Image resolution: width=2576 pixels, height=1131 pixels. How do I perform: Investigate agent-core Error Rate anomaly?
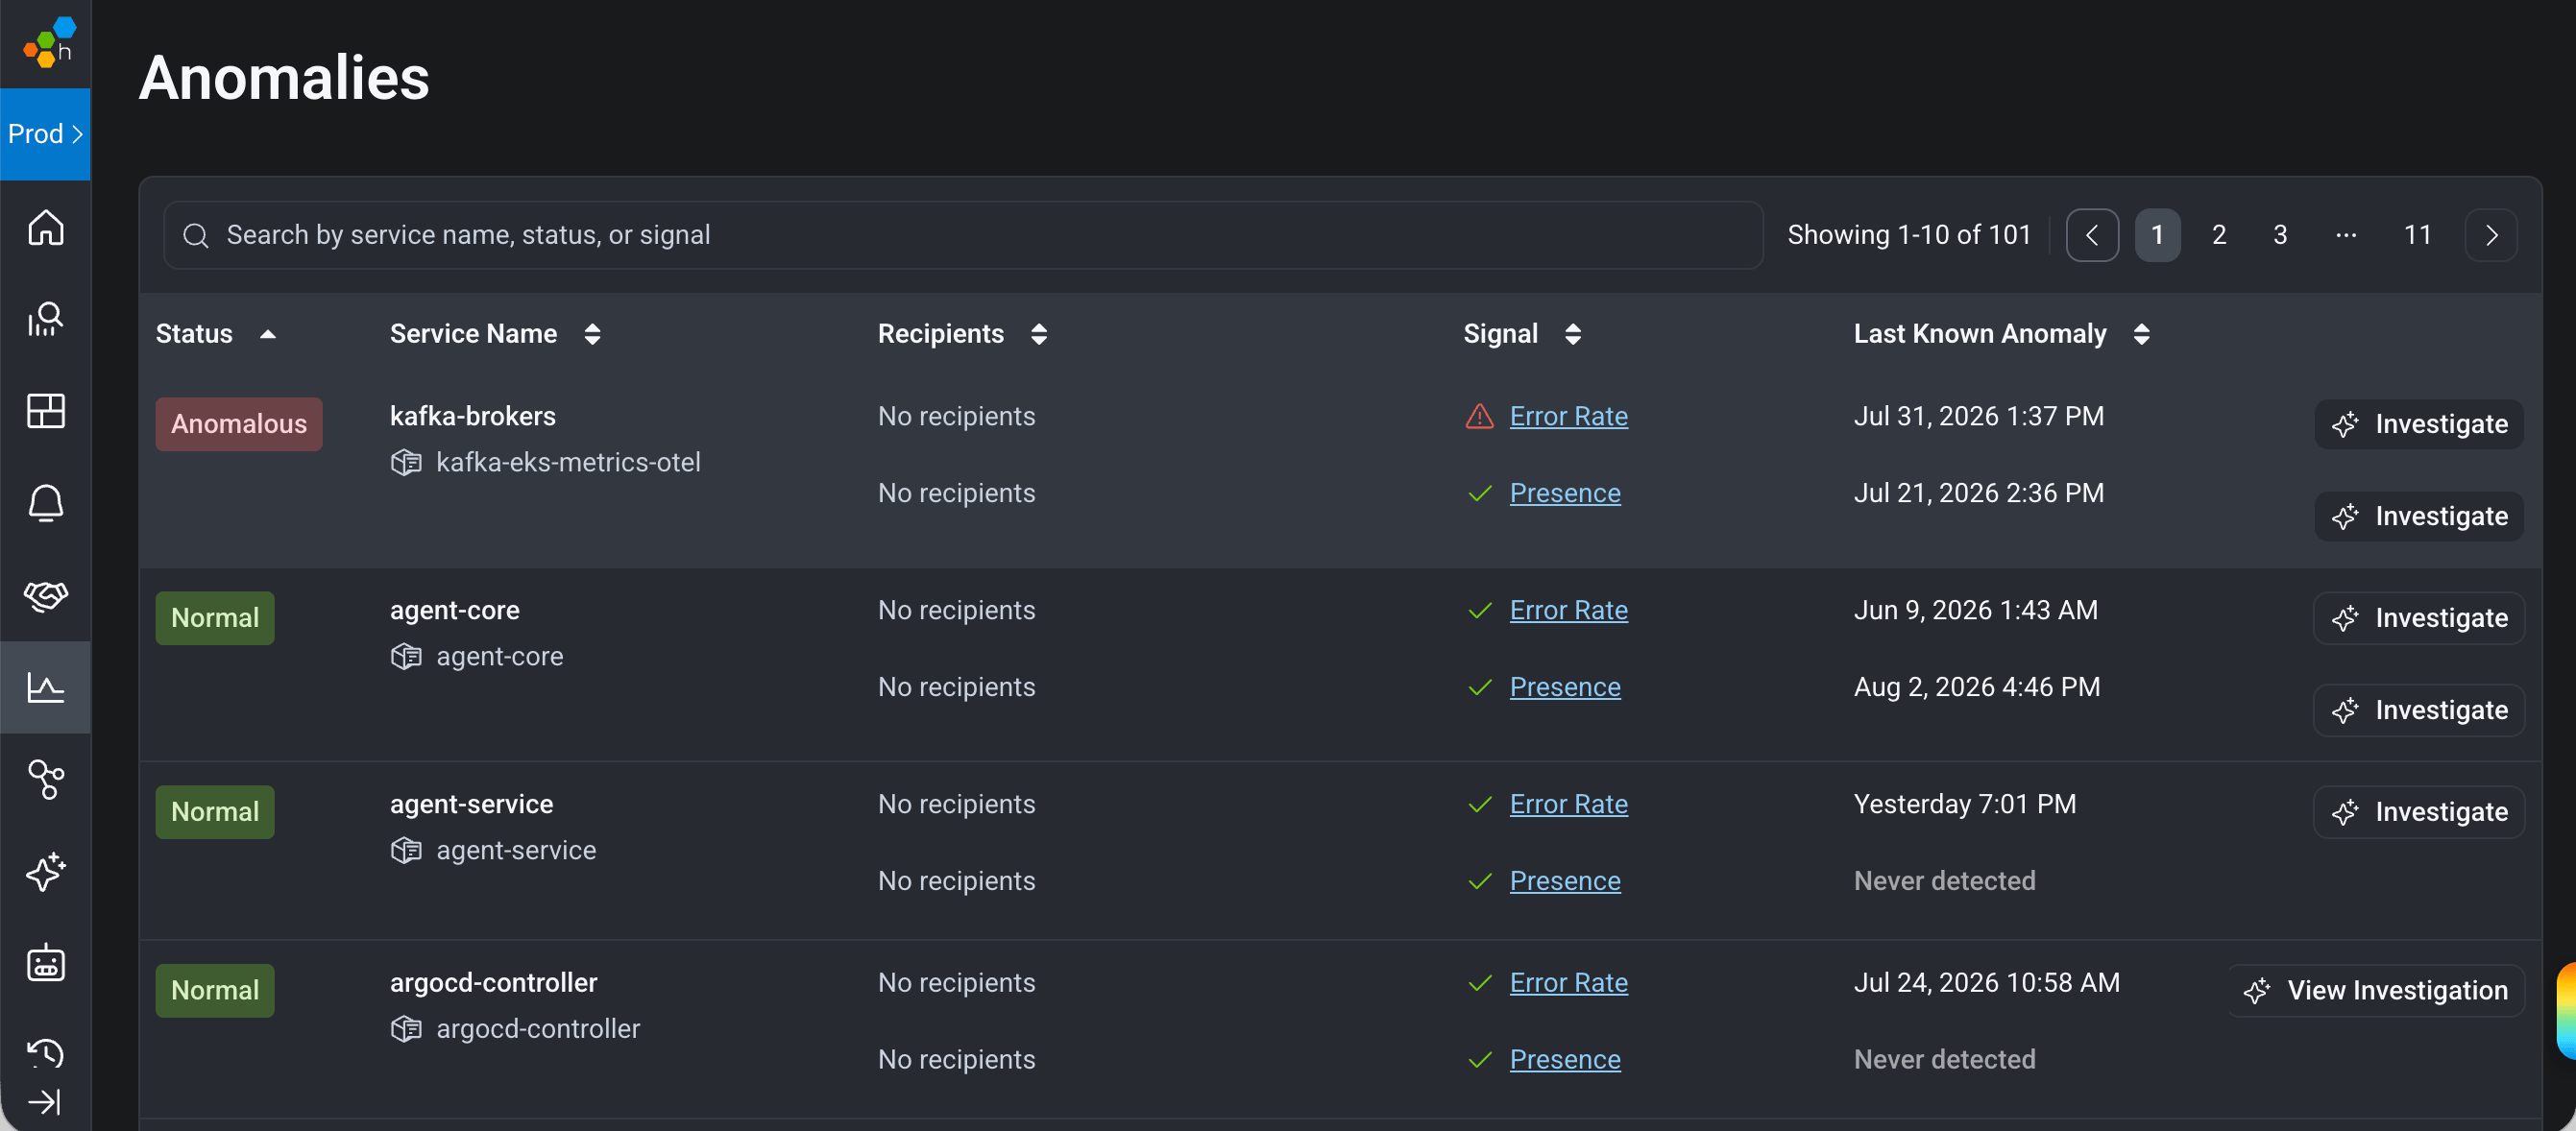click(x=2418, y=618)
